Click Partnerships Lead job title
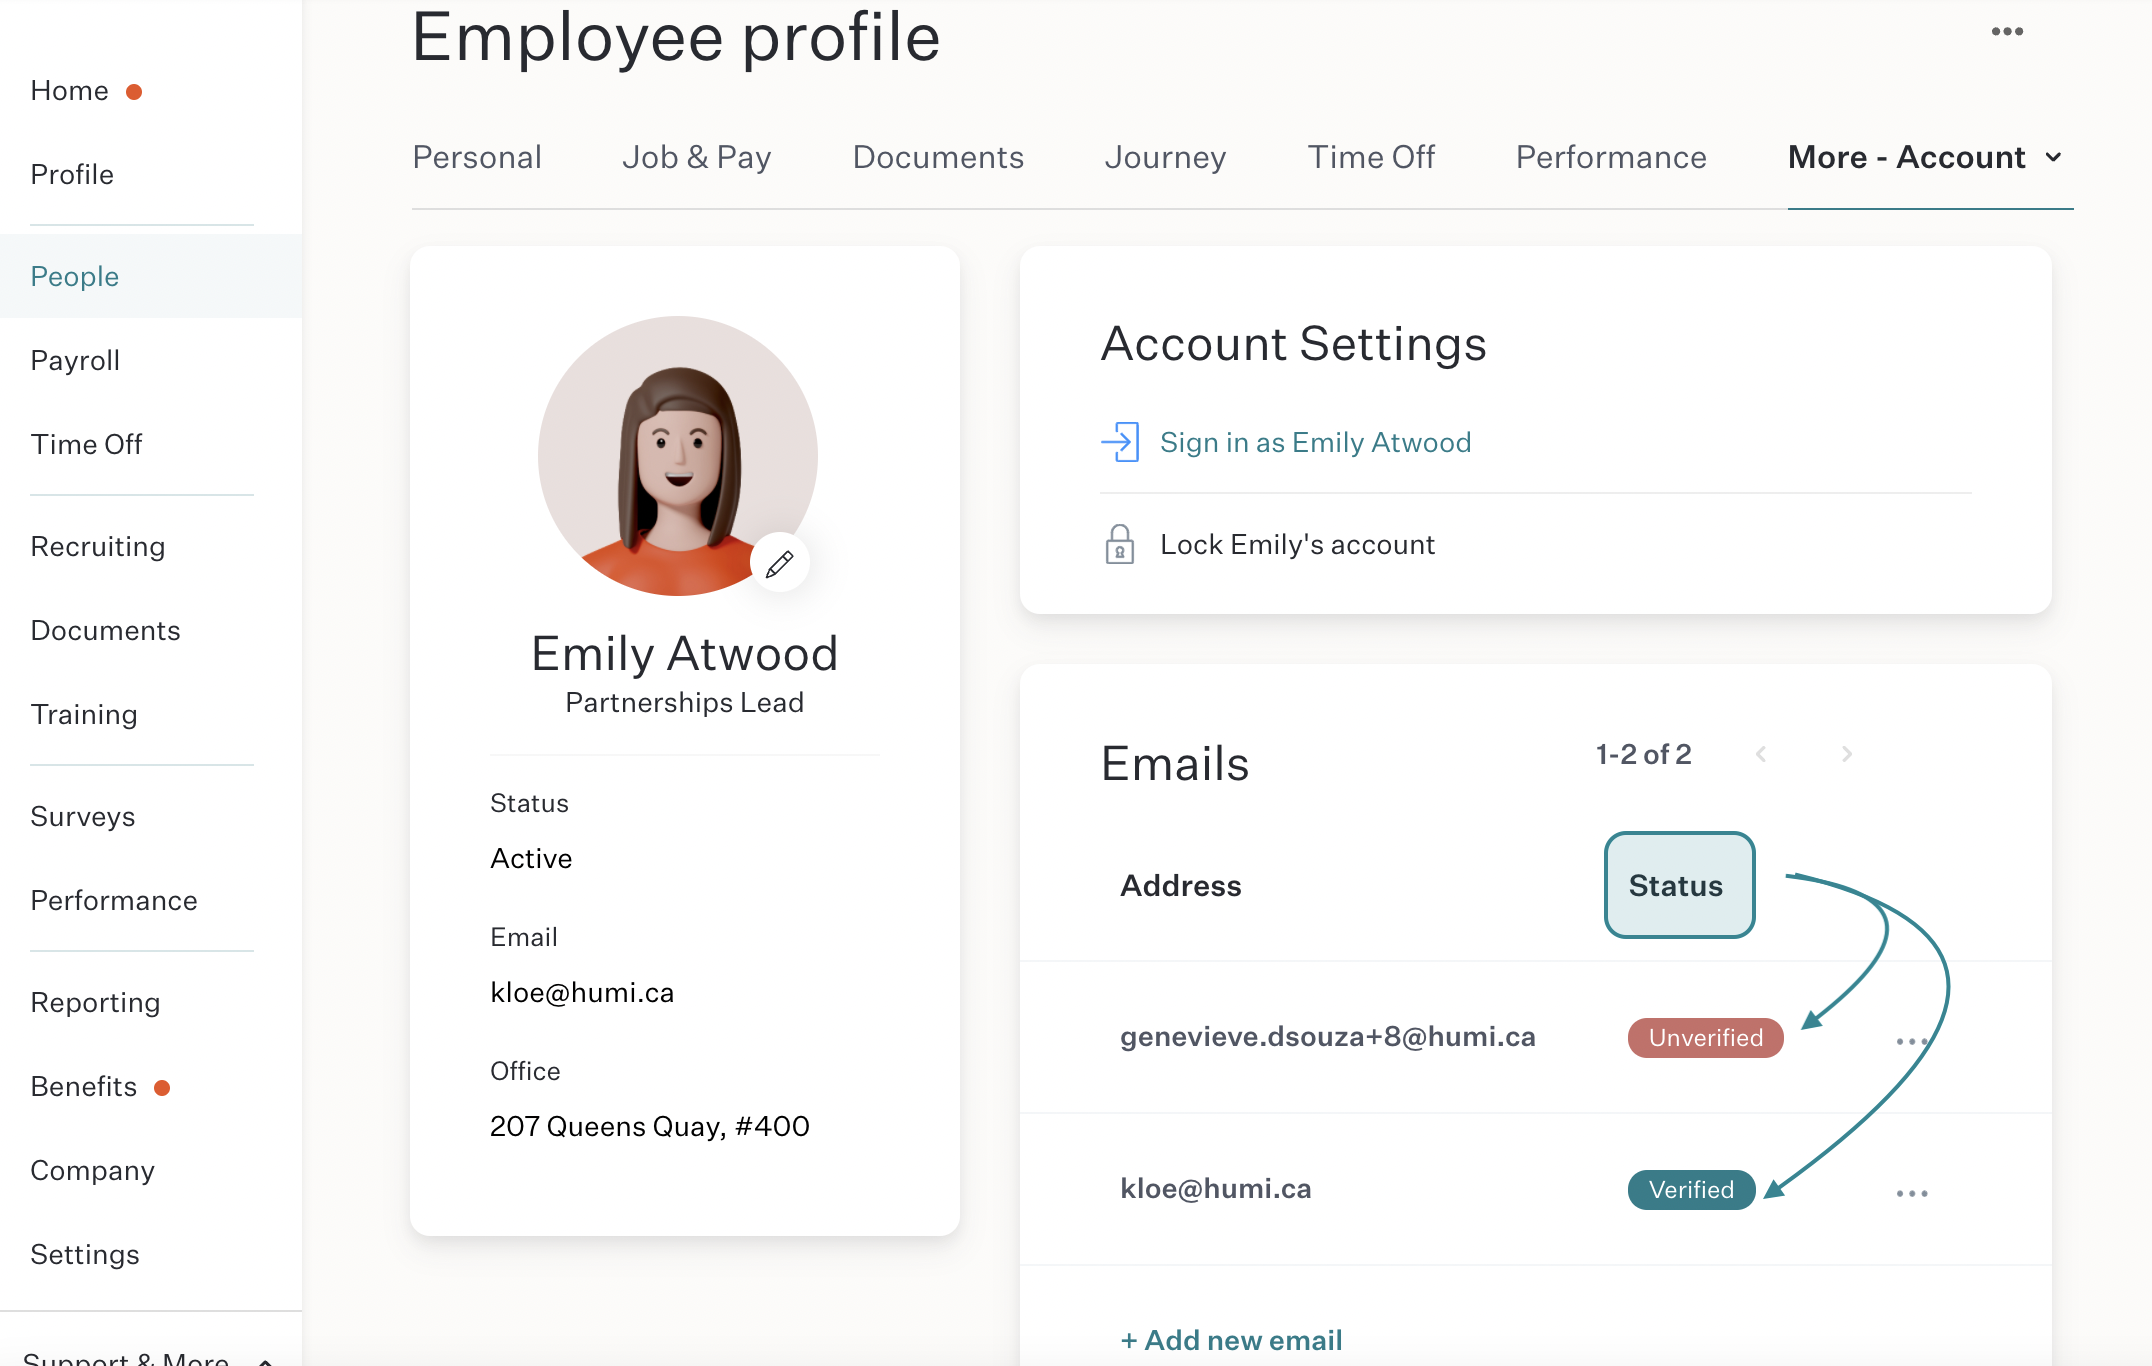The image size is (2152, 1366). [x=684, y=703]
